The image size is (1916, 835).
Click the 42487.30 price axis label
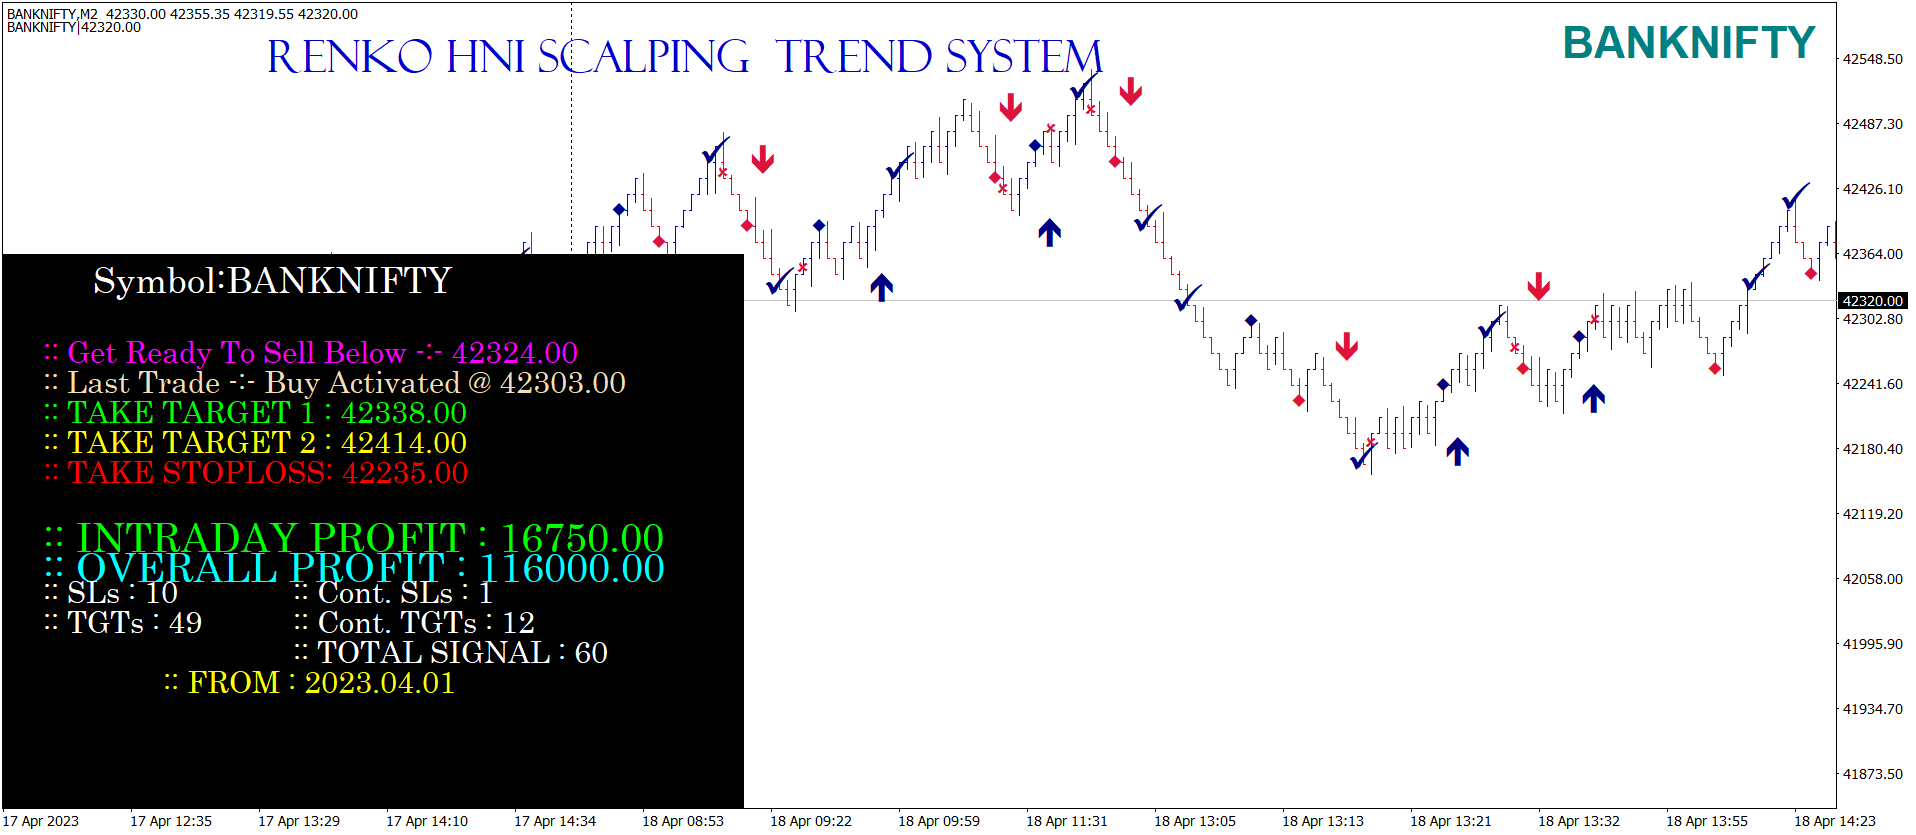[x=1872, y=124]
